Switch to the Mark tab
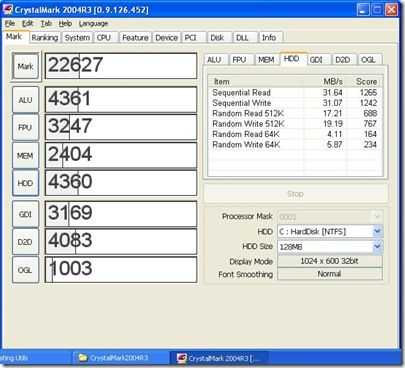This screenshot has height=368, width=405. 14,37
